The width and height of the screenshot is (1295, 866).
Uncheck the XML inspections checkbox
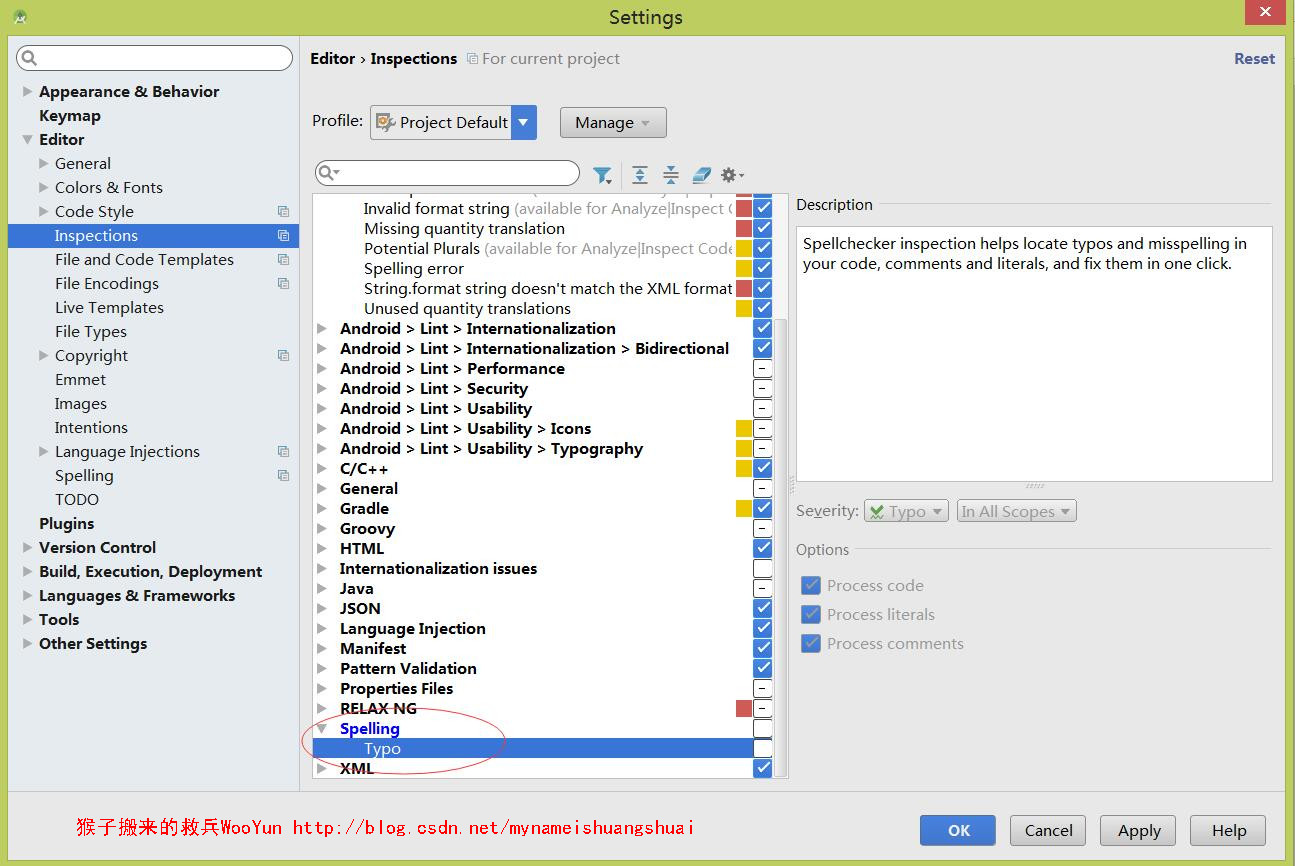point(763,768)
